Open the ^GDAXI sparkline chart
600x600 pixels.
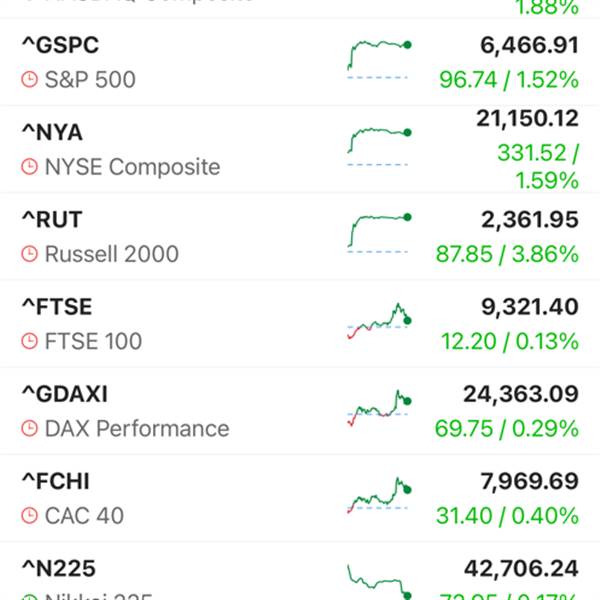click(x=379, y=408)
